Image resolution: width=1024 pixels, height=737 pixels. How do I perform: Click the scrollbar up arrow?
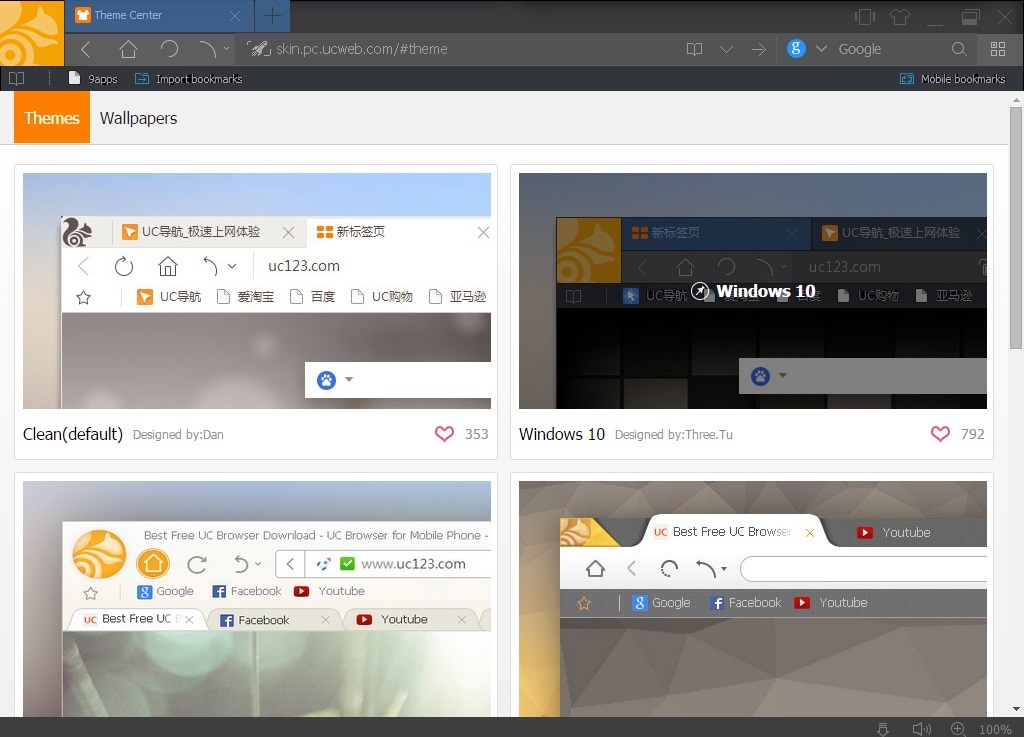(1016, 100)
